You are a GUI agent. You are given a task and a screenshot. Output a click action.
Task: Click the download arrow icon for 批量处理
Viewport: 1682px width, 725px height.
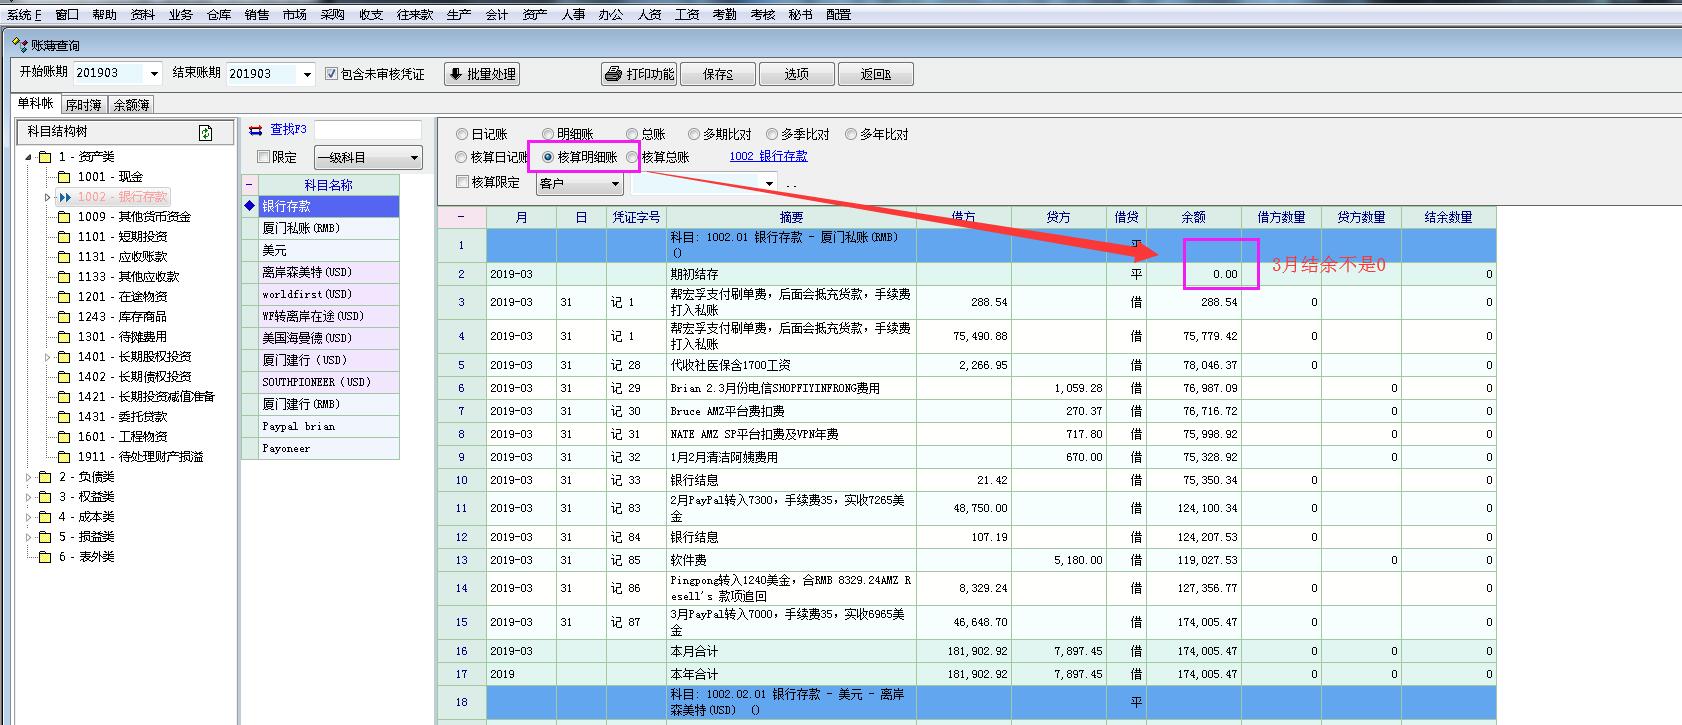455,74
